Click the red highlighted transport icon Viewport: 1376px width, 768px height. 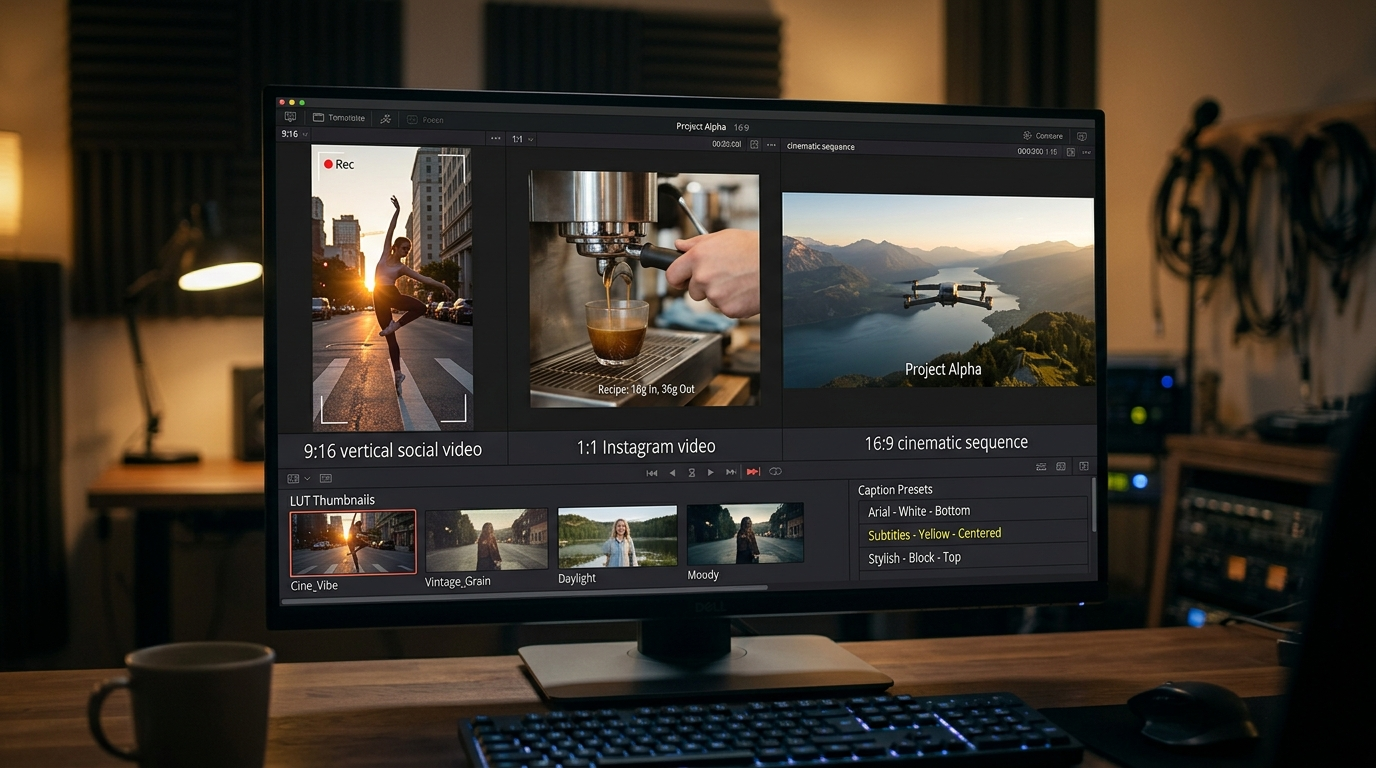tap(754, 471)
